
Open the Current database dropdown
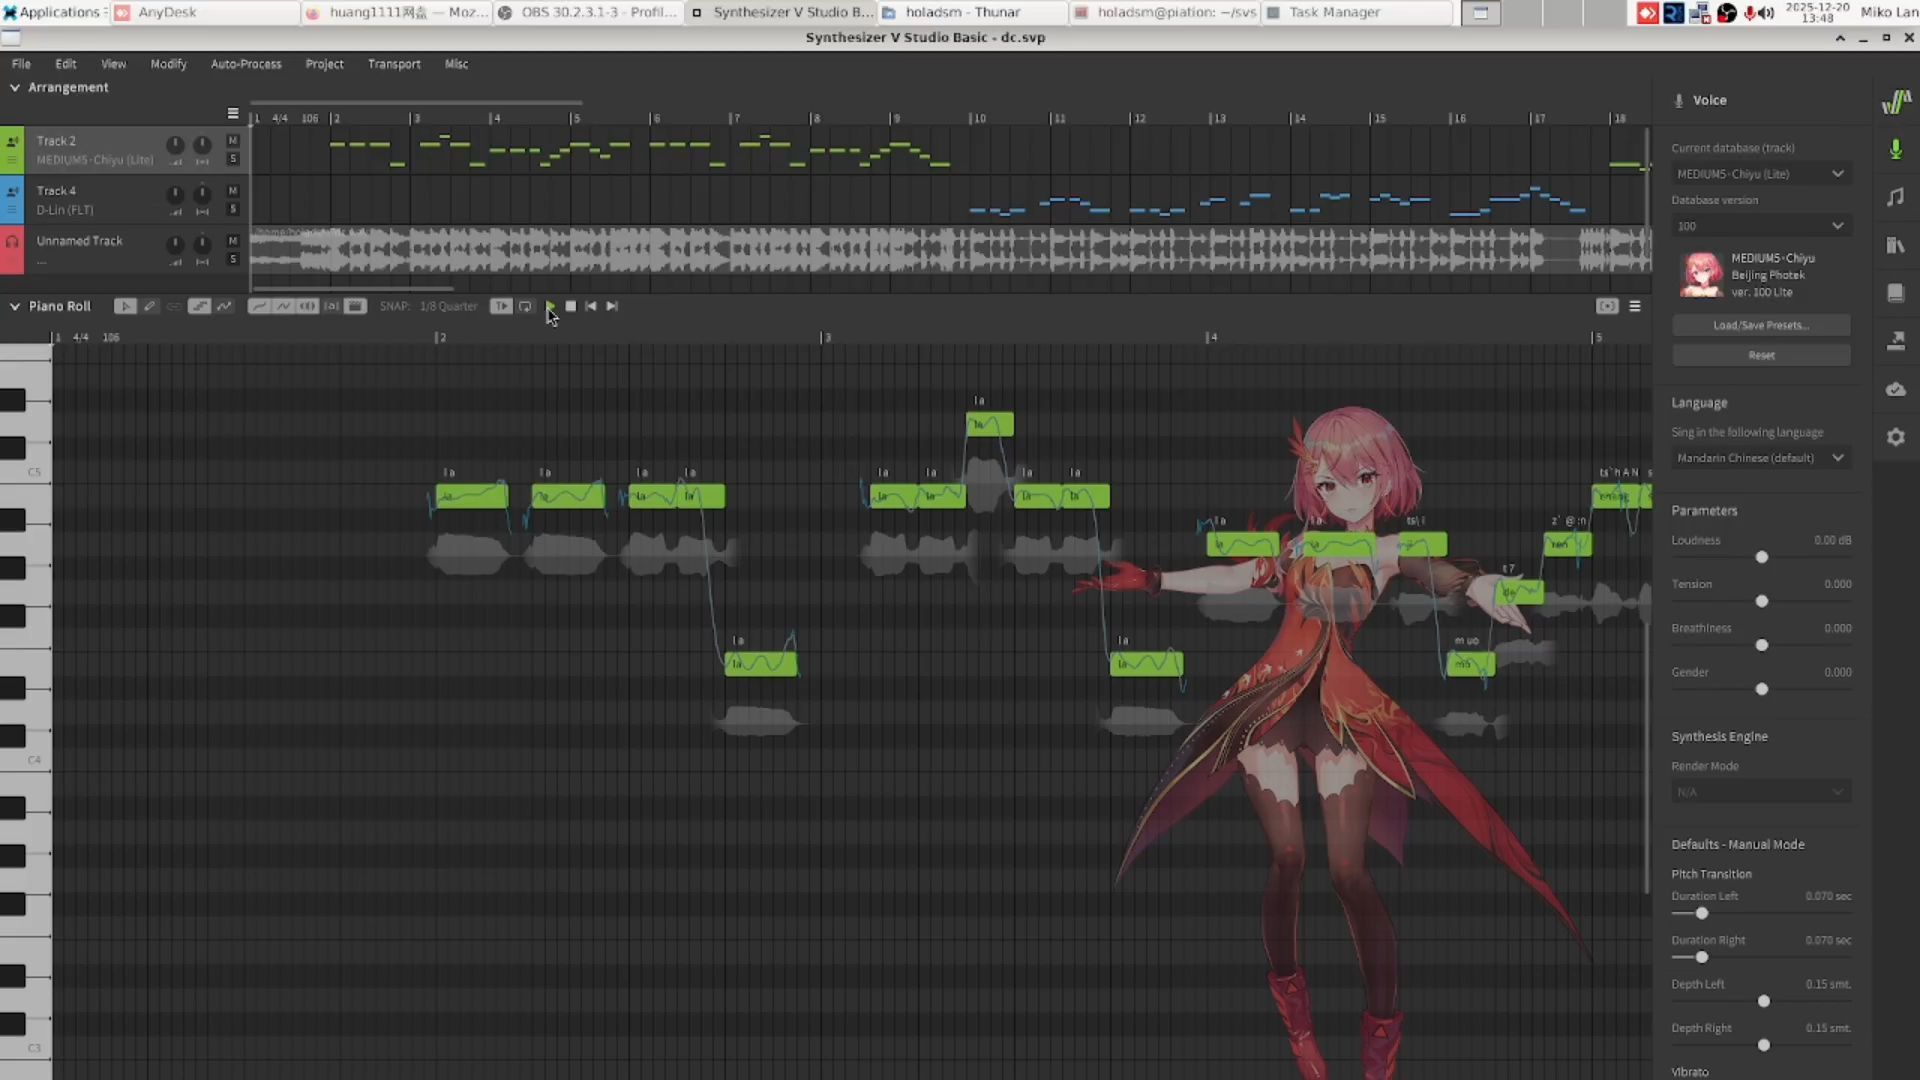pyautogui.click(x=1760, y=174)
